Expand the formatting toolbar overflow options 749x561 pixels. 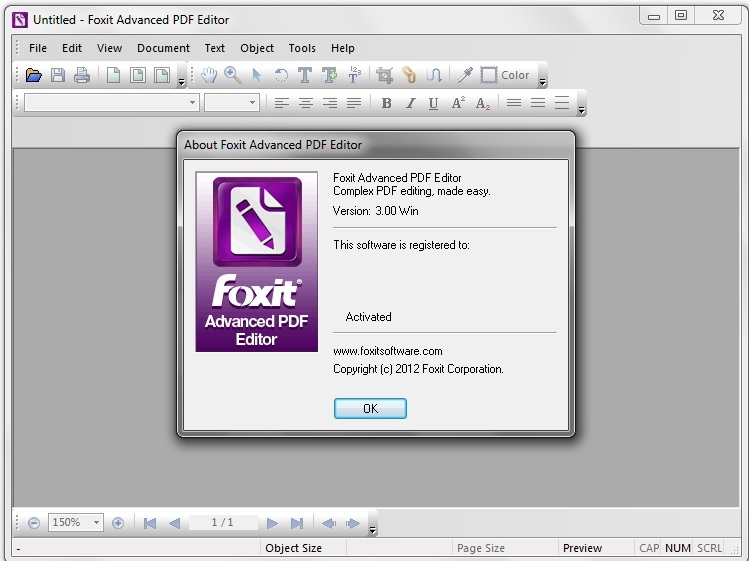click(x=581, y=110)
